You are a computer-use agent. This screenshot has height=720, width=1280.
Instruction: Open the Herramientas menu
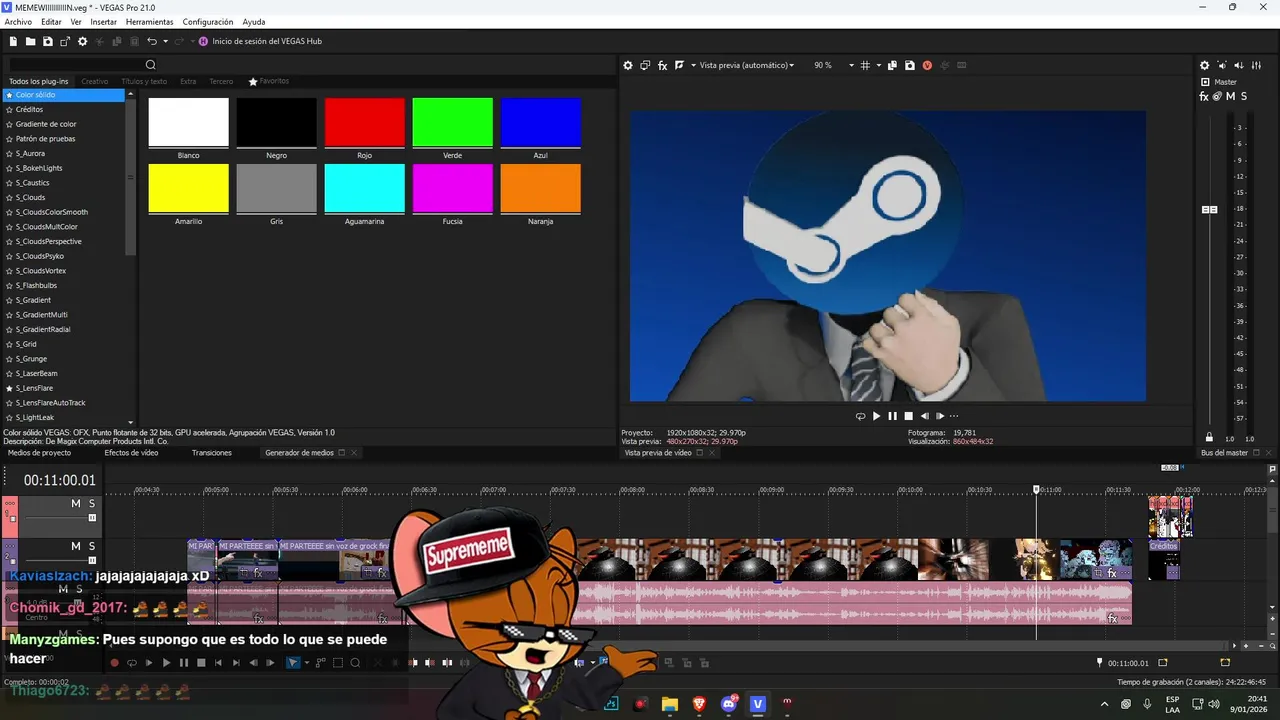tap(149, 21)
